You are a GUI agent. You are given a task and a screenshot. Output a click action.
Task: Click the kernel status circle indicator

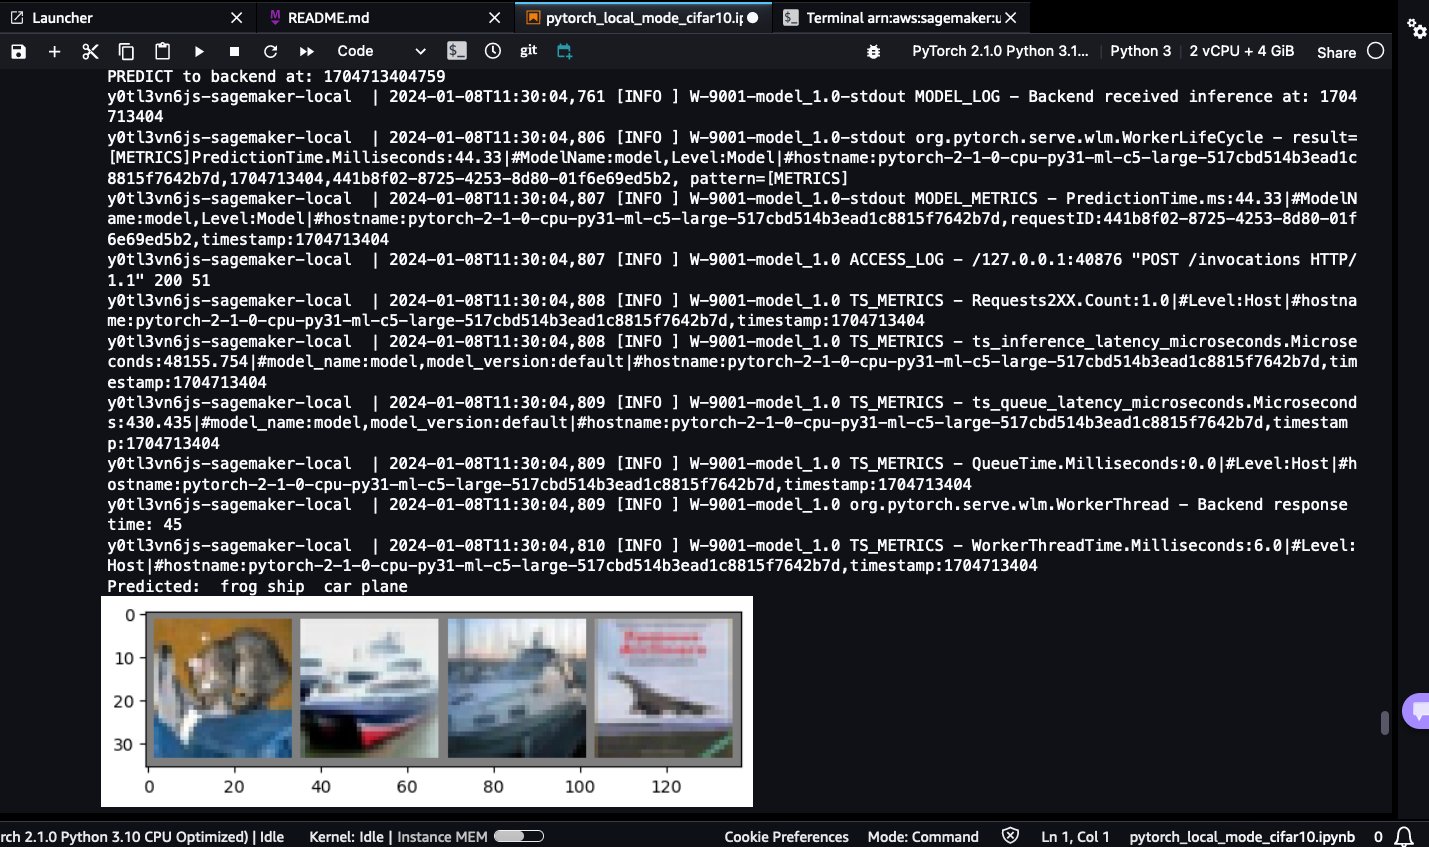(1376, 51)
